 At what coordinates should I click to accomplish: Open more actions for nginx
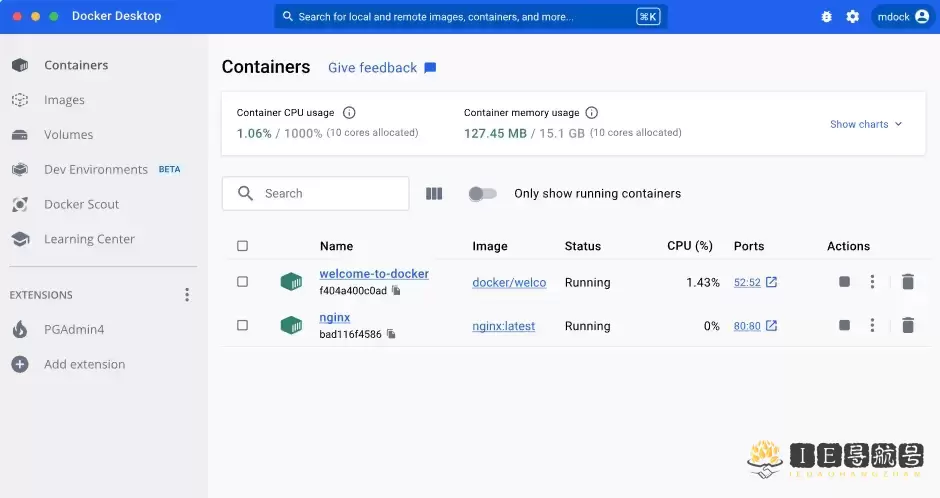872,325
